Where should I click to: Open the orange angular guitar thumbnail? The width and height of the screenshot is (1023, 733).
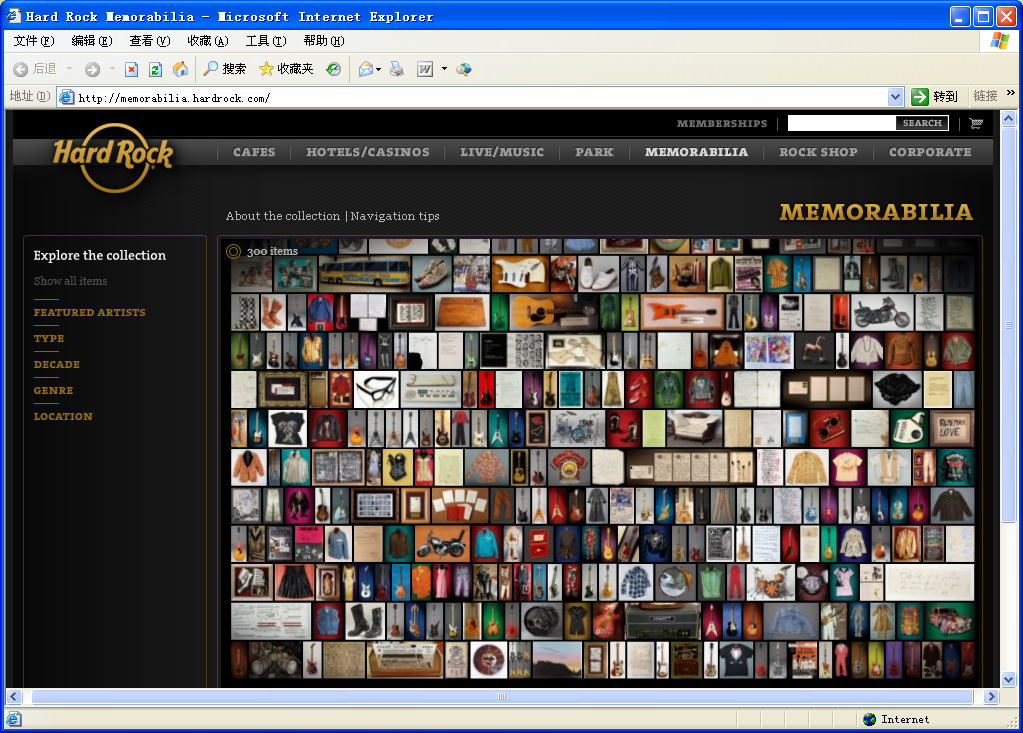pos(682,312)
